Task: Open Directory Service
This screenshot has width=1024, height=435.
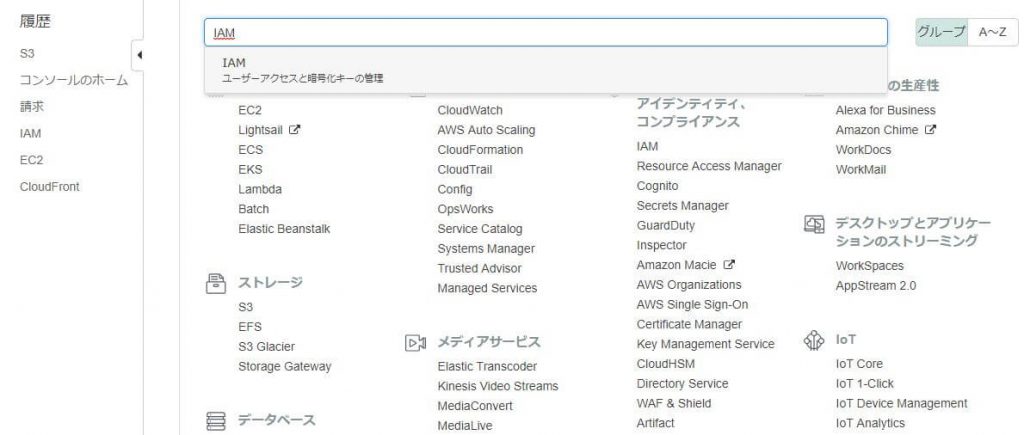Action: click(682, 383)
